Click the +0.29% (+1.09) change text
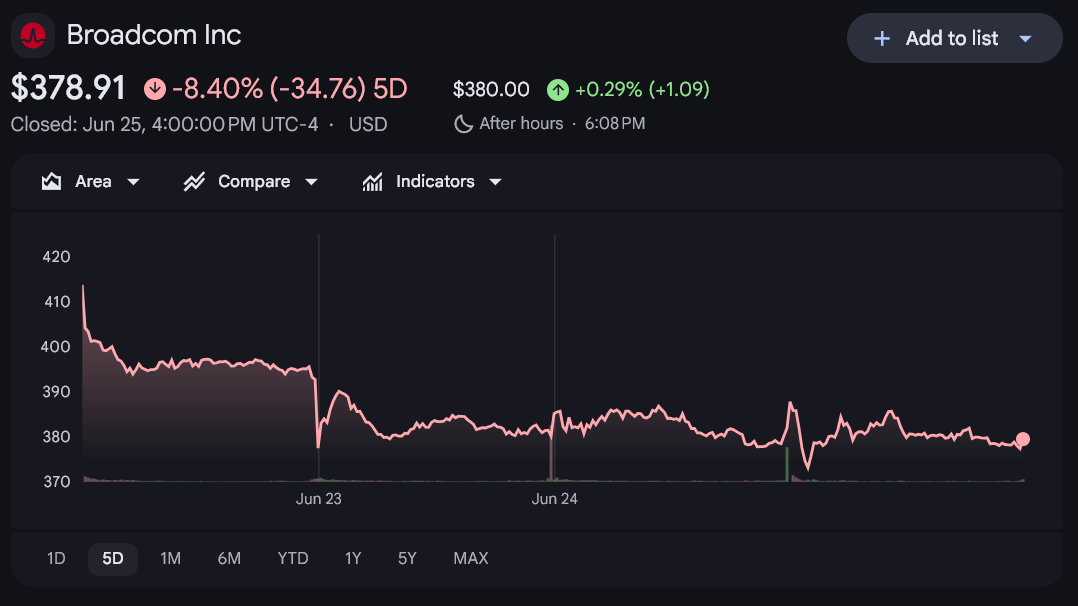 [x=642, y=89]
